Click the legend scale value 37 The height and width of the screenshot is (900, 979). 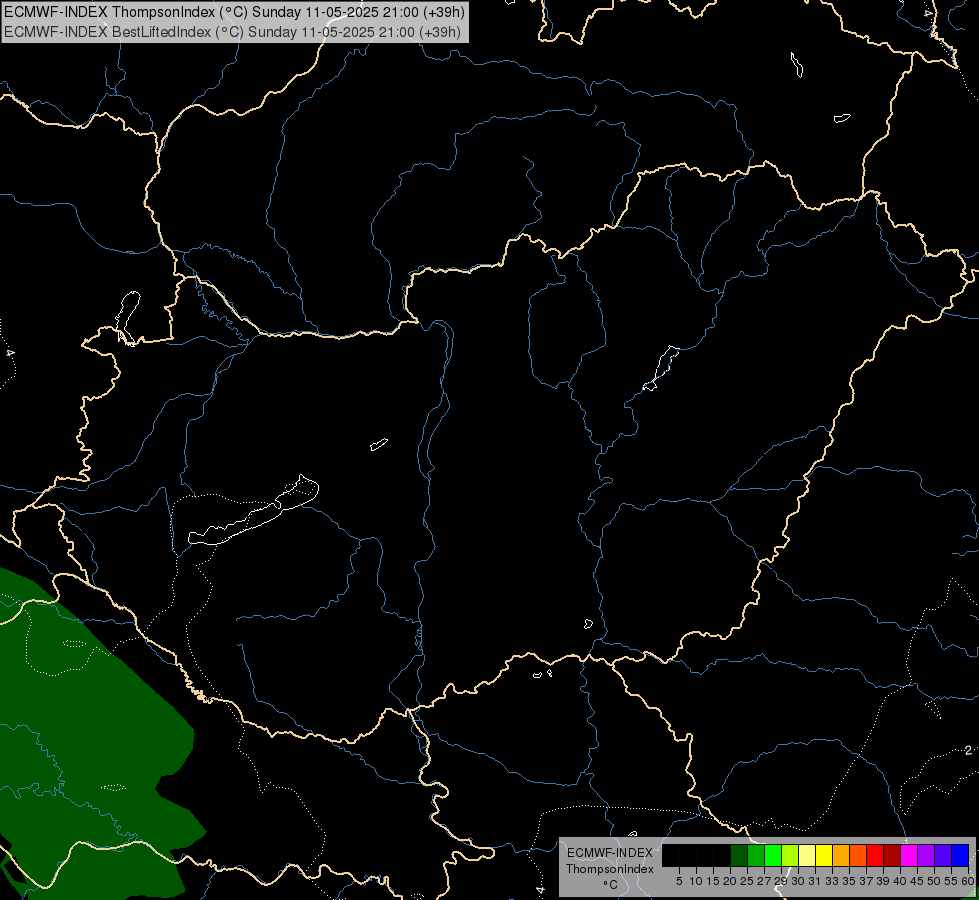[x=866, y=881]
